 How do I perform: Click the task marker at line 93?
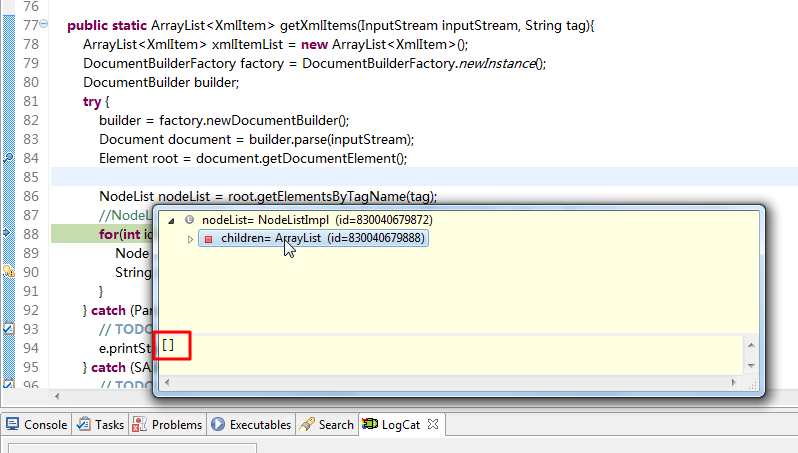pyautogui.click(x=8, y=328)
